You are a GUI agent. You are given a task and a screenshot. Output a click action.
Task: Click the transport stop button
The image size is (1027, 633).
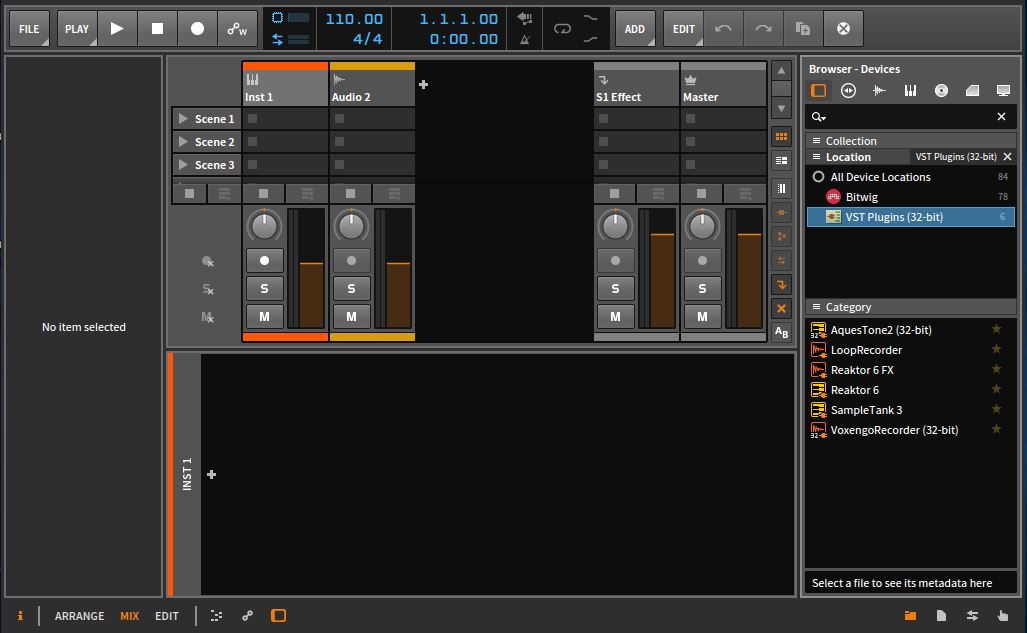click(157, 28)
